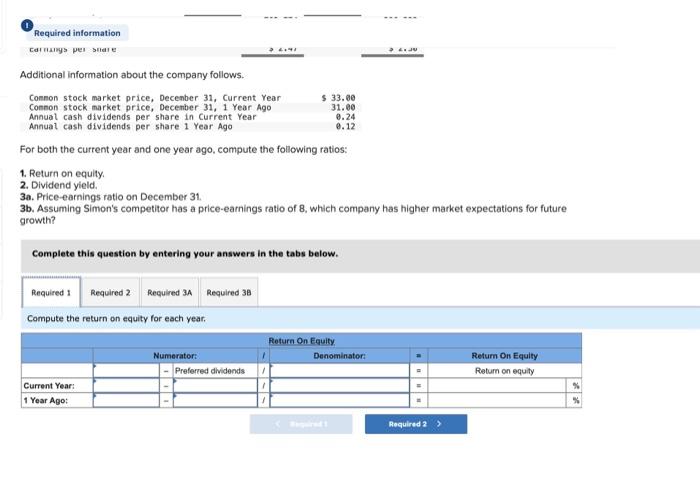Click the 31.00 market price value
The image size is (700, 487).
(343, 107)
